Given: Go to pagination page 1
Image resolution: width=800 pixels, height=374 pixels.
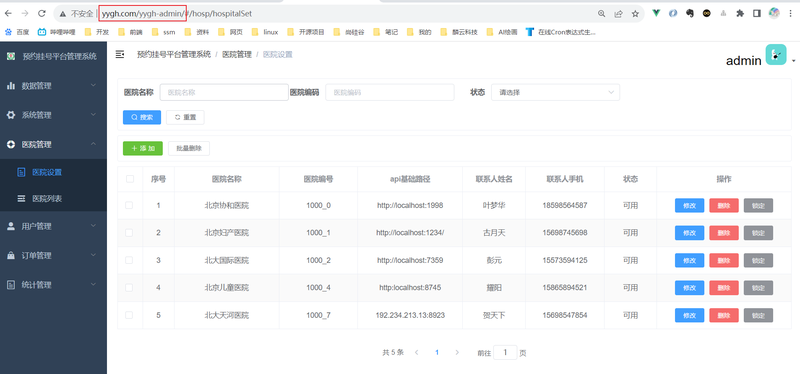Looking at the screenshot, I should click(437, 353).
